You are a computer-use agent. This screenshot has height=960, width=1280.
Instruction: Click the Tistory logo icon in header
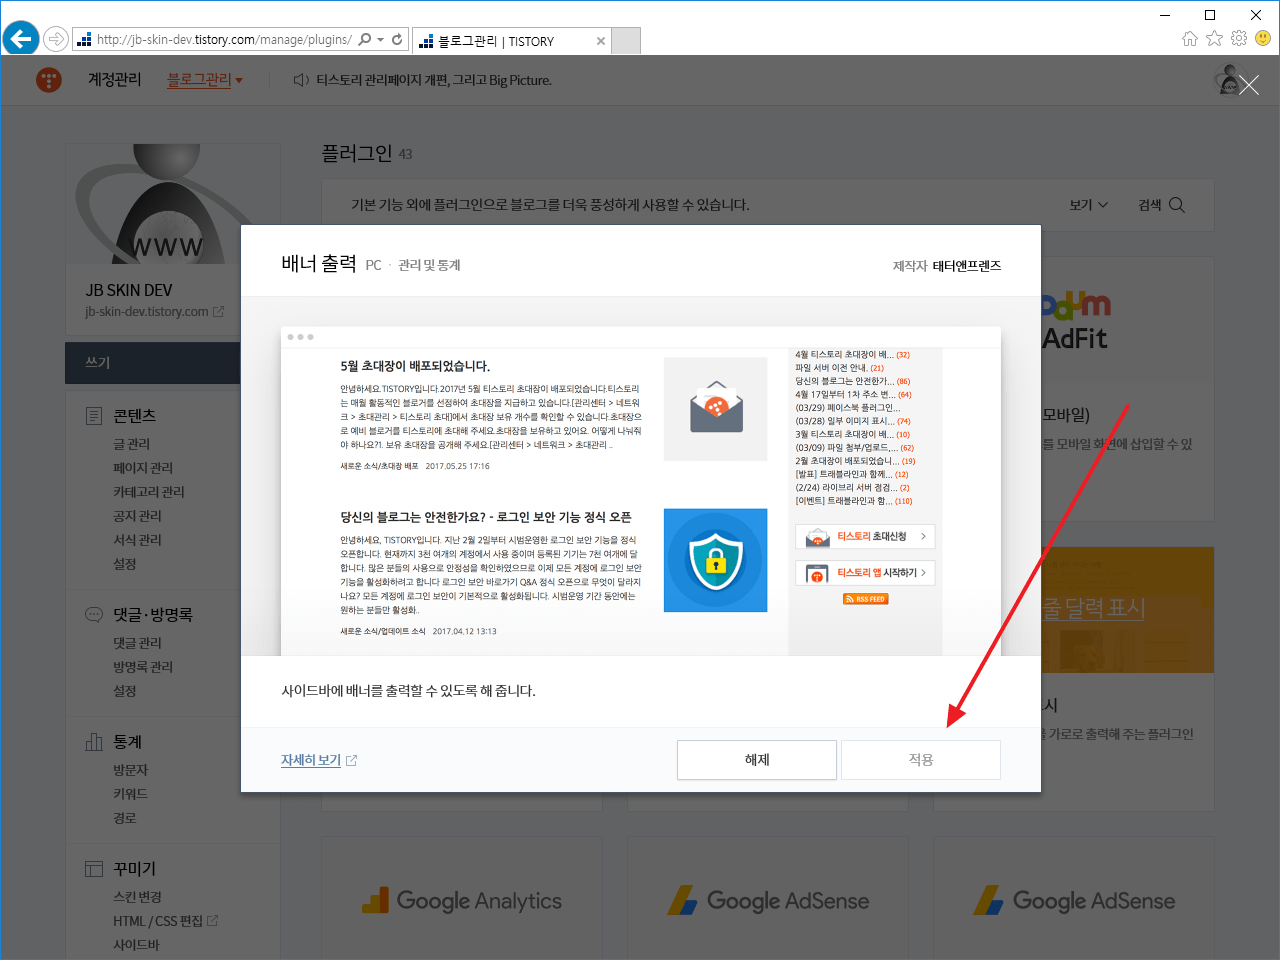(49, 80)
